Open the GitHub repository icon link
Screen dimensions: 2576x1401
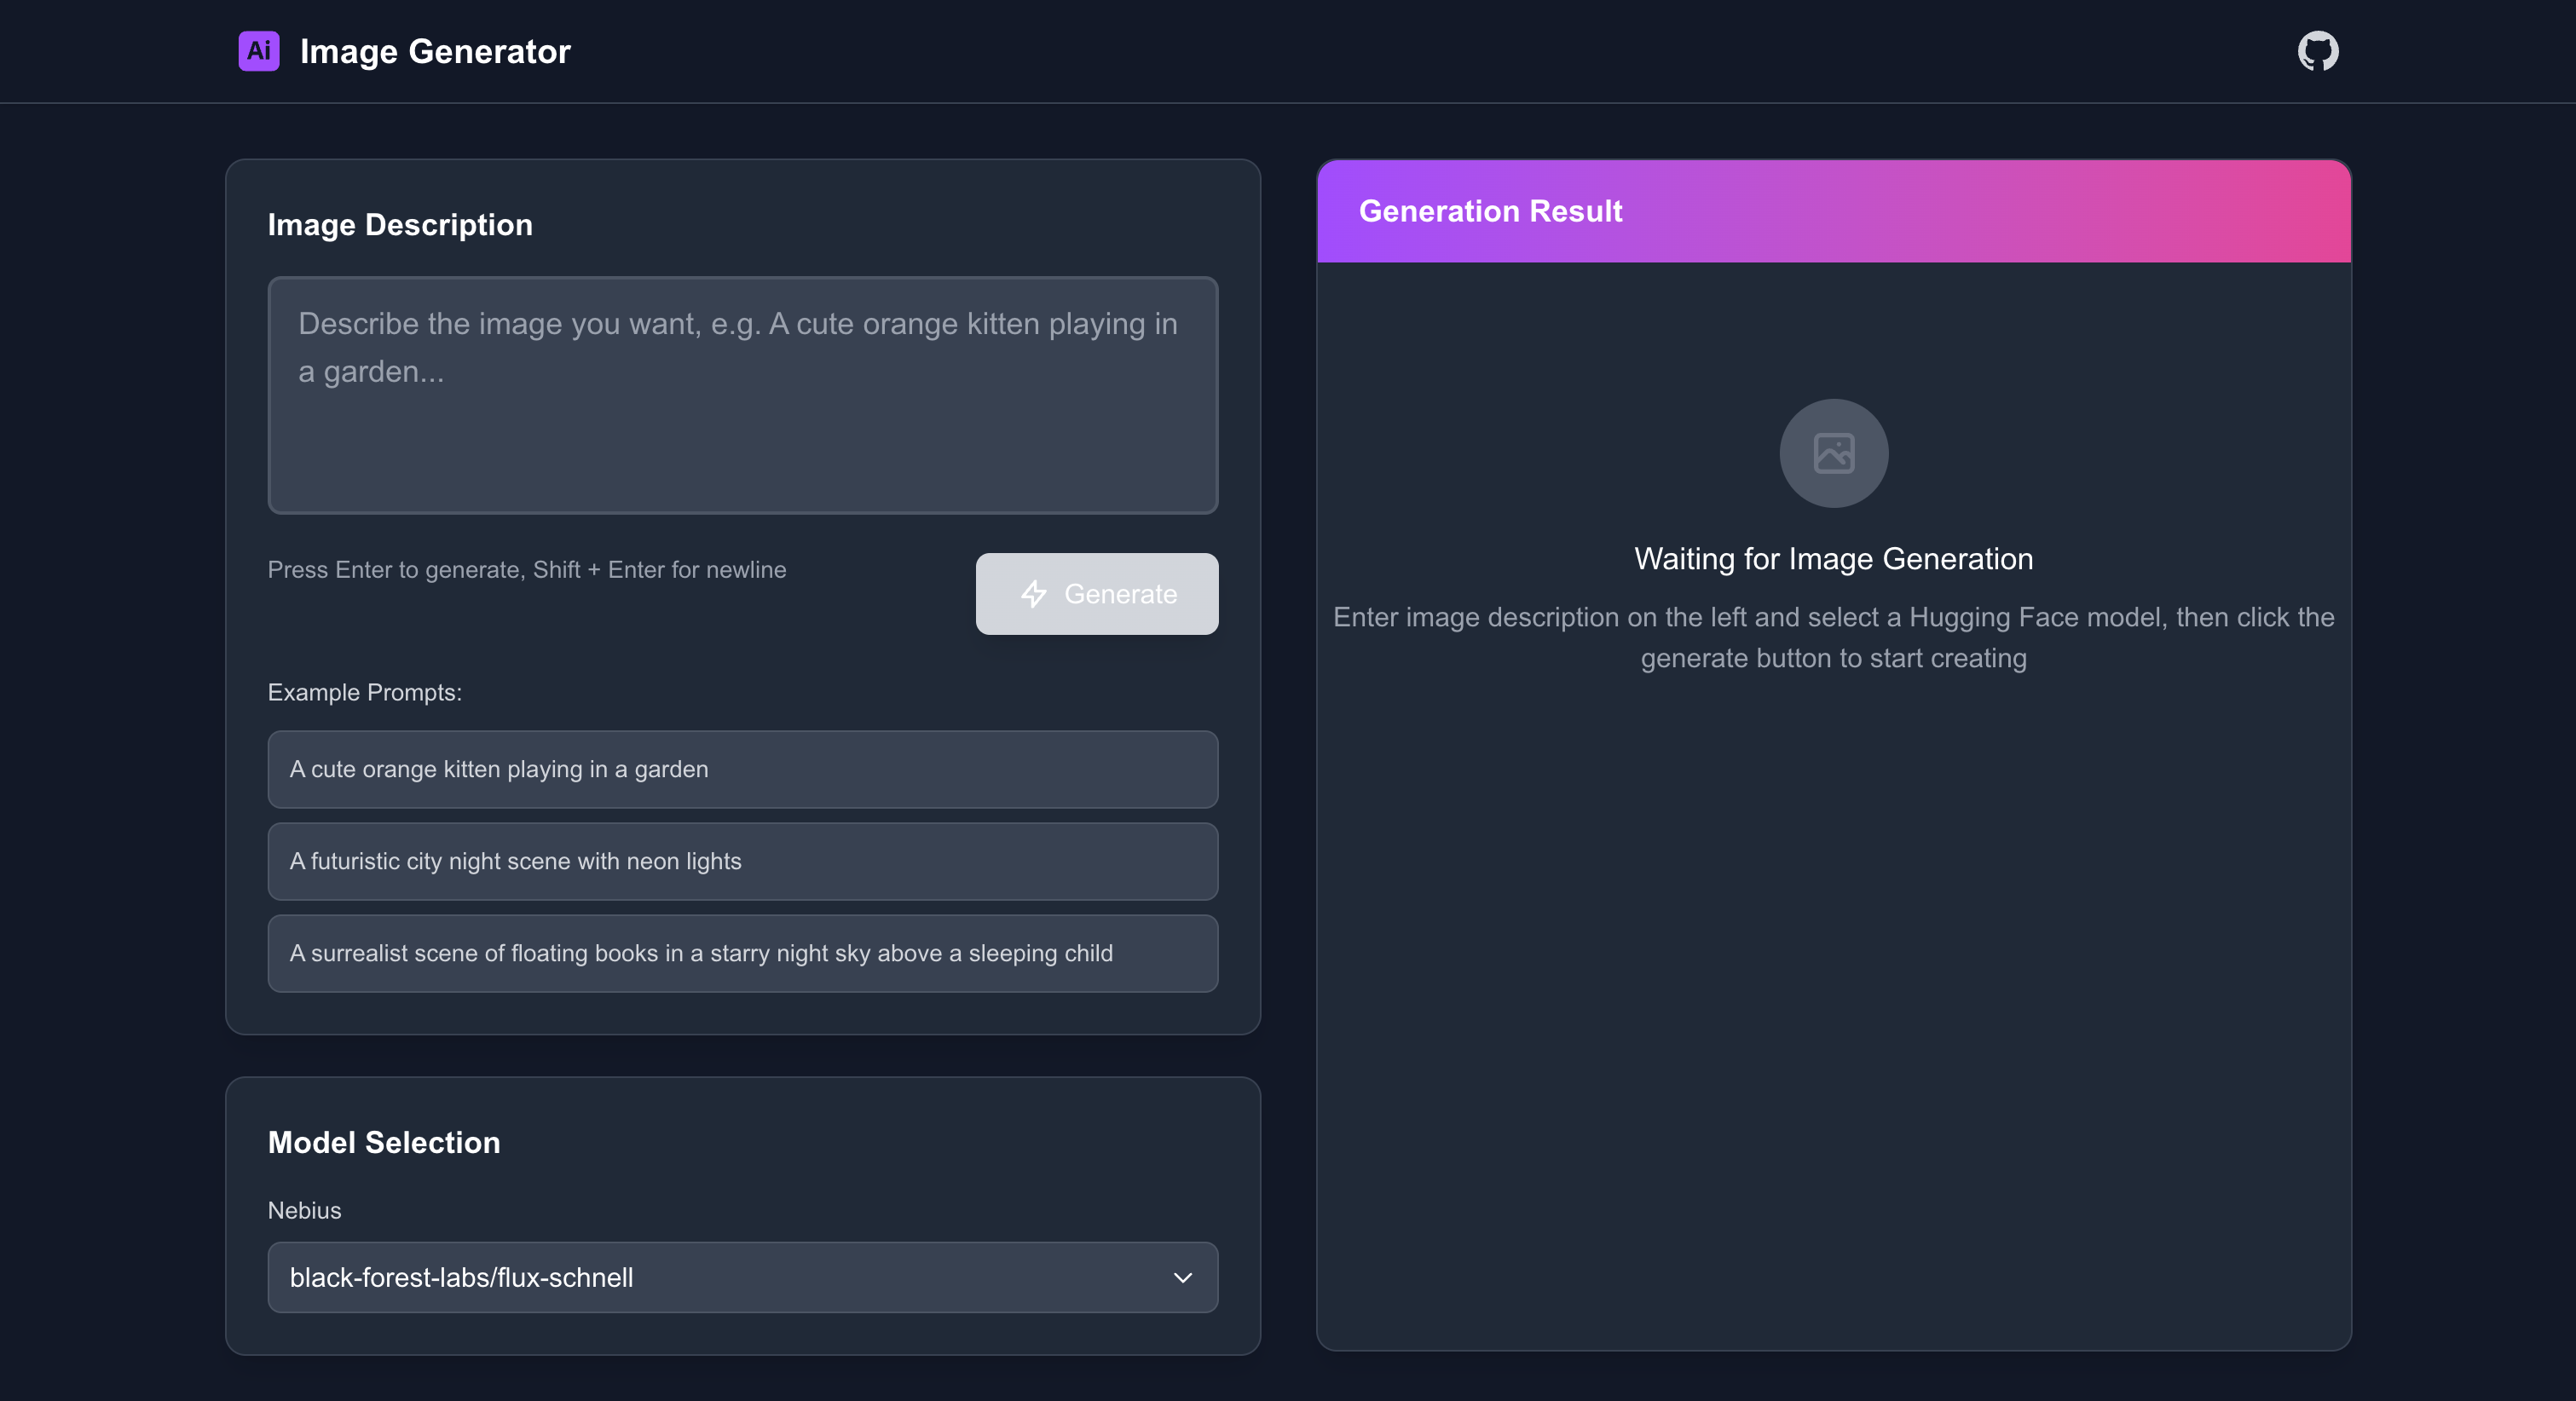coord(2317,51)
